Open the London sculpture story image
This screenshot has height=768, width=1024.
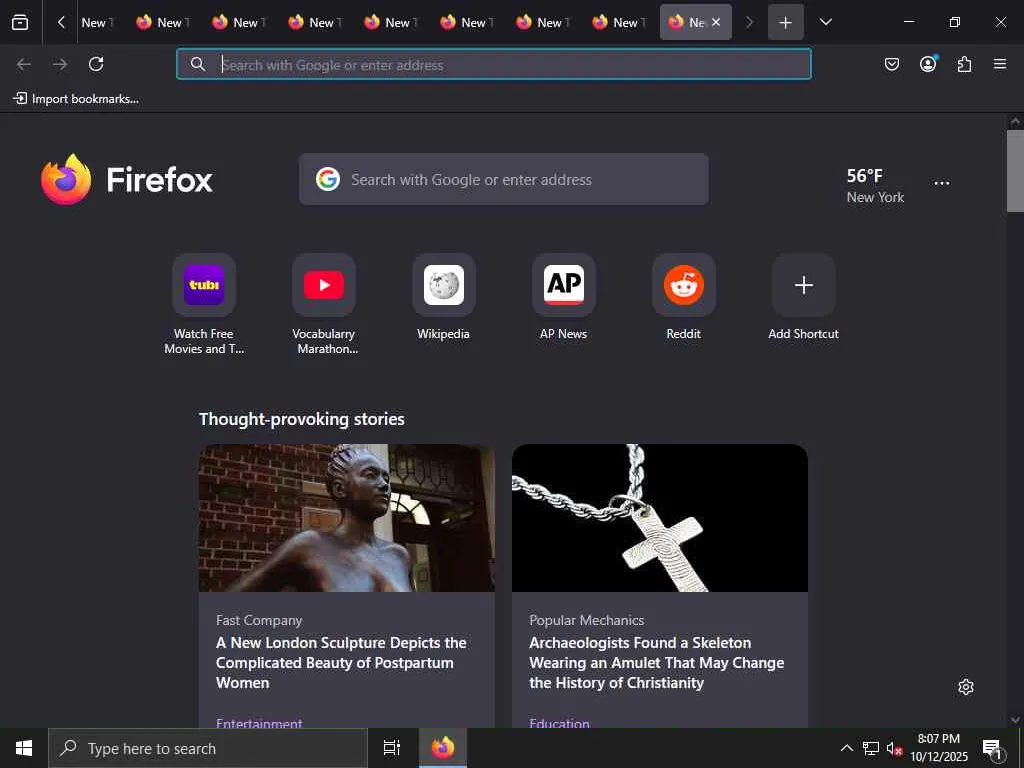coord(347,518)
